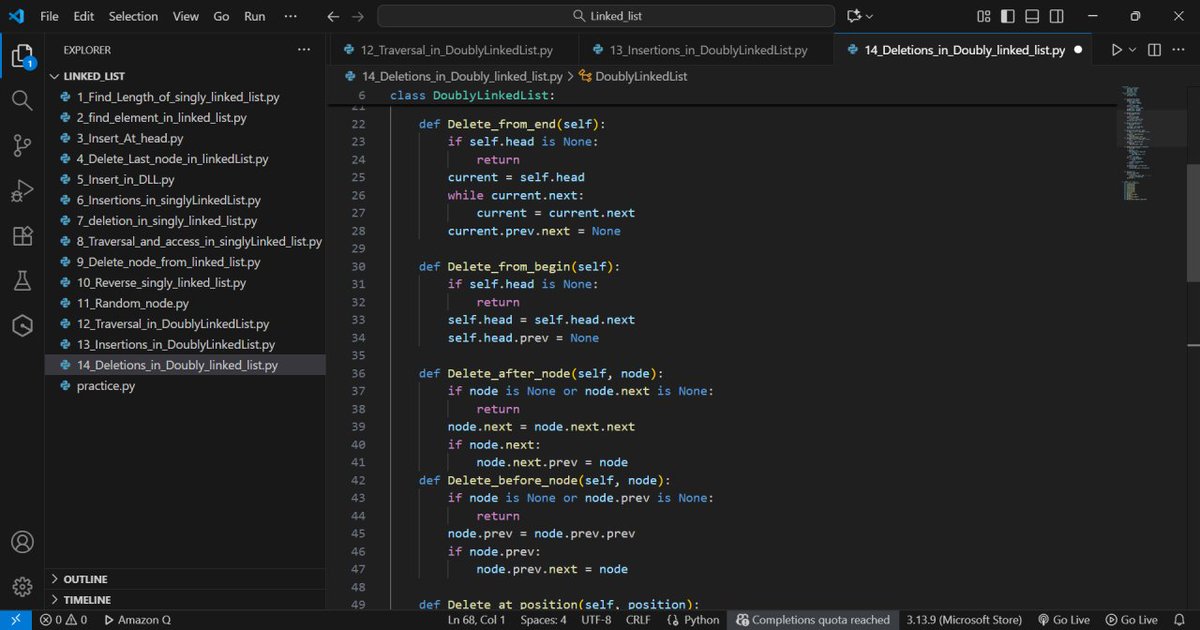
Task: Close the unsaved 14_Deletions tab dot
Action: pyautogui.click(x=1078, y=50)
